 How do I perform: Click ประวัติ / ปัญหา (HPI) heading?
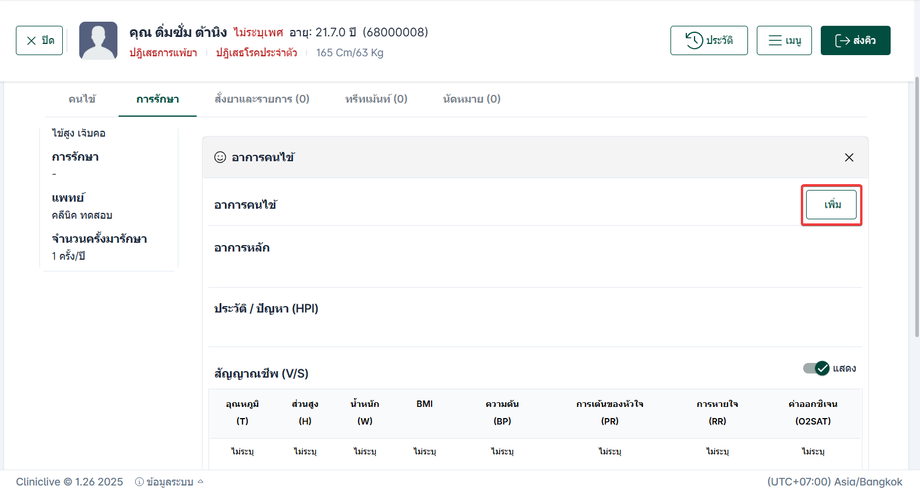(266, 309)
